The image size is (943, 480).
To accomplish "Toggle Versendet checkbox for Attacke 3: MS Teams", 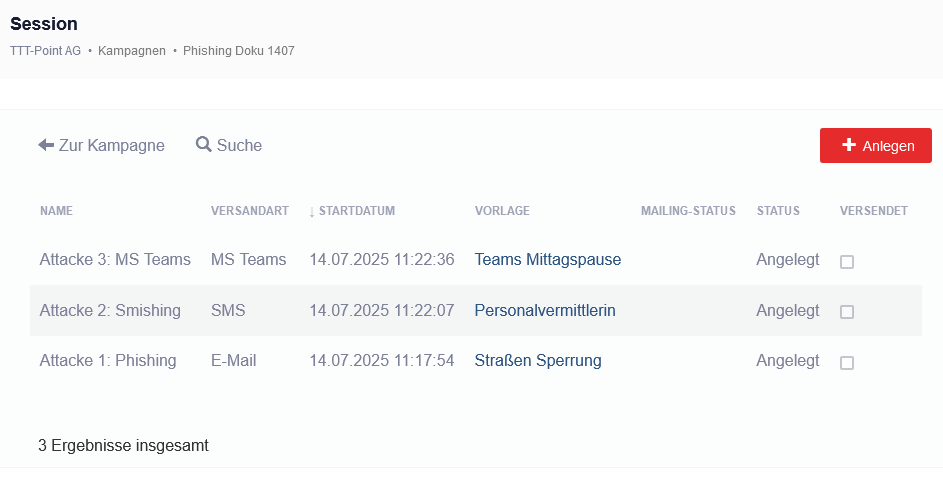I will [847, 261].
